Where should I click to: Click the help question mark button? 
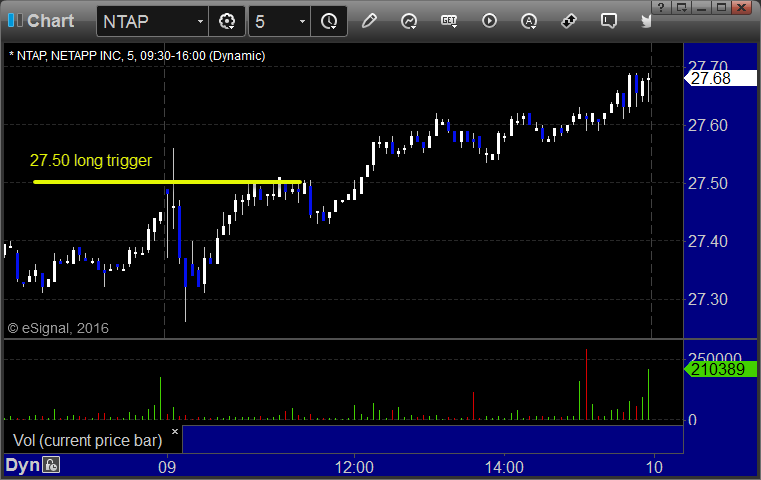pyautogui.click(x=661, y=8)
